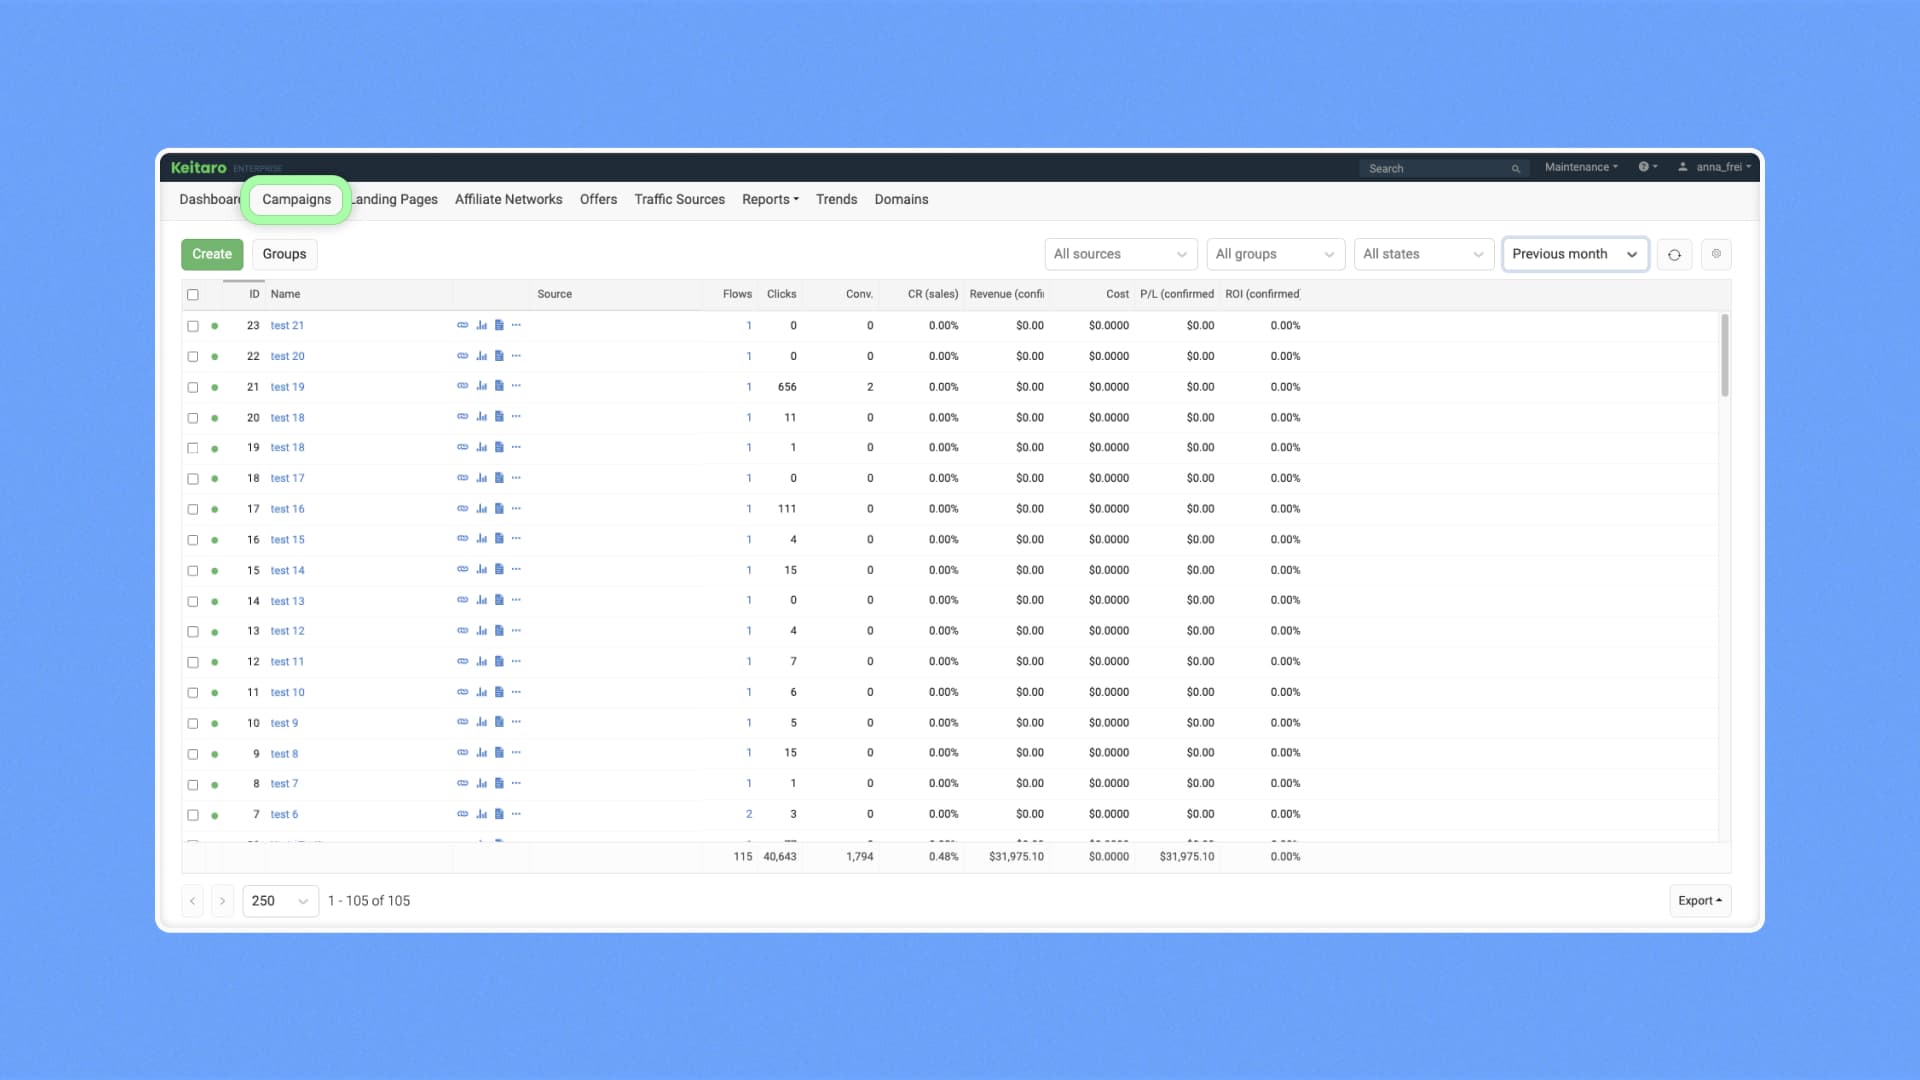Open the tracking link icon for test 21
Viewport: 1920px width, 1080px height.
pos(463,325)
